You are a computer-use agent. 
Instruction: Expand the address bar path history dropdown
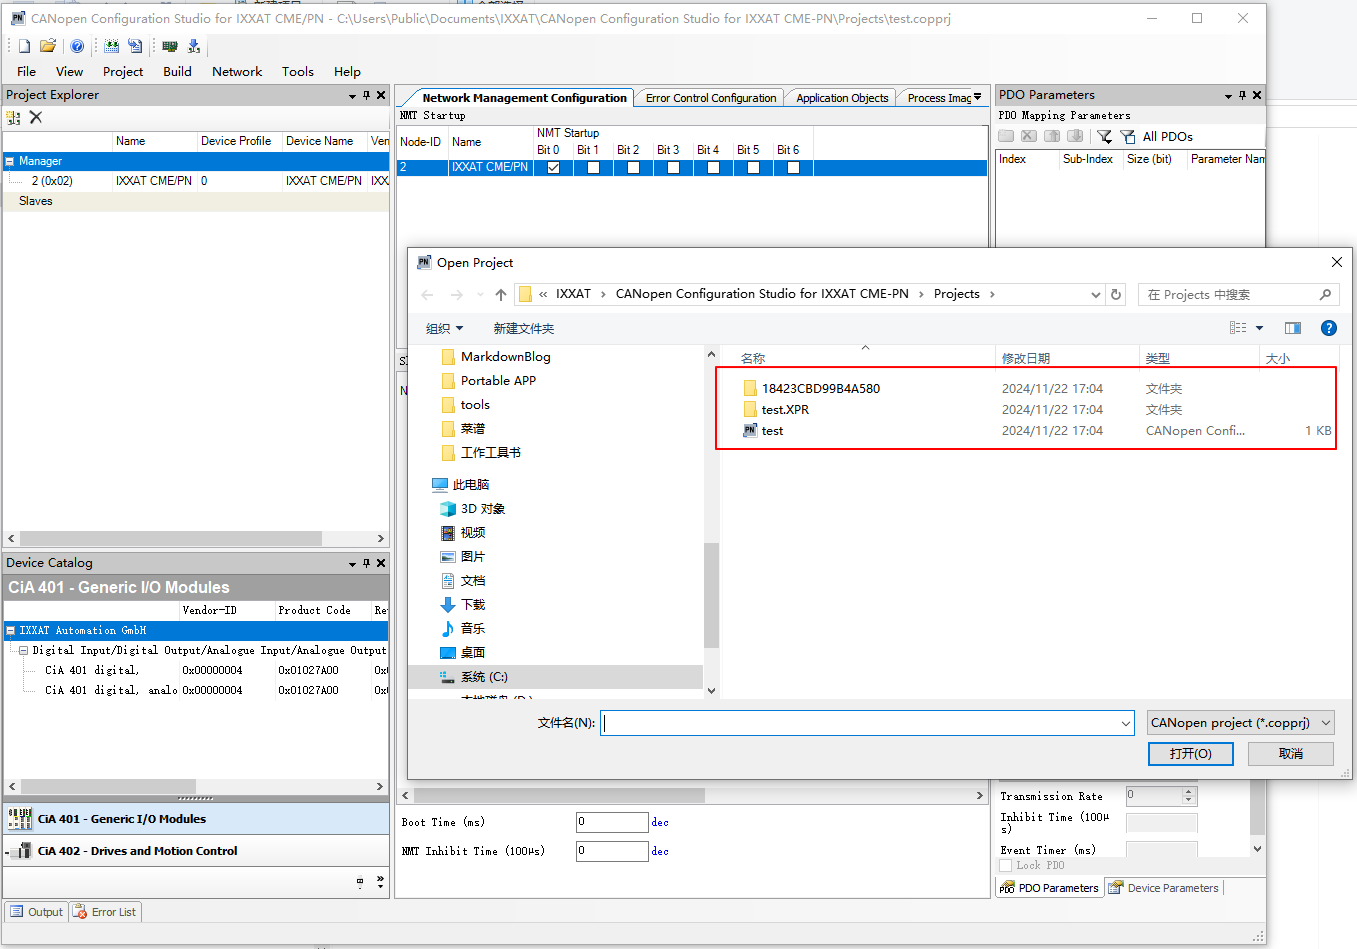click(x=1096, y=294)
